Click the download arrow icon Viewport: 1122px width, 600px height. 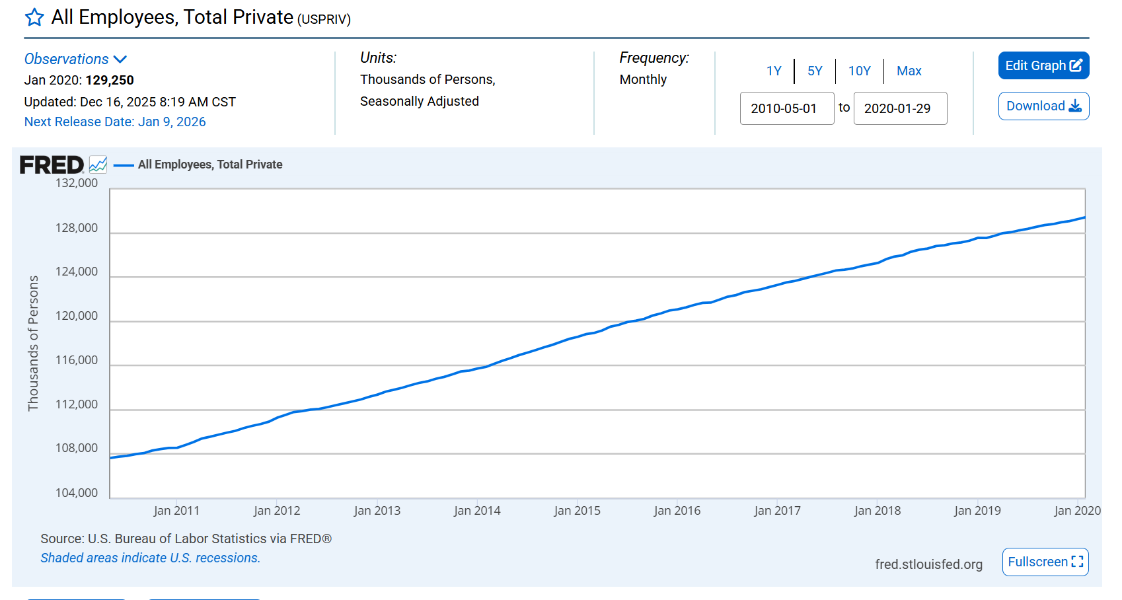(x=1076, y=106)
